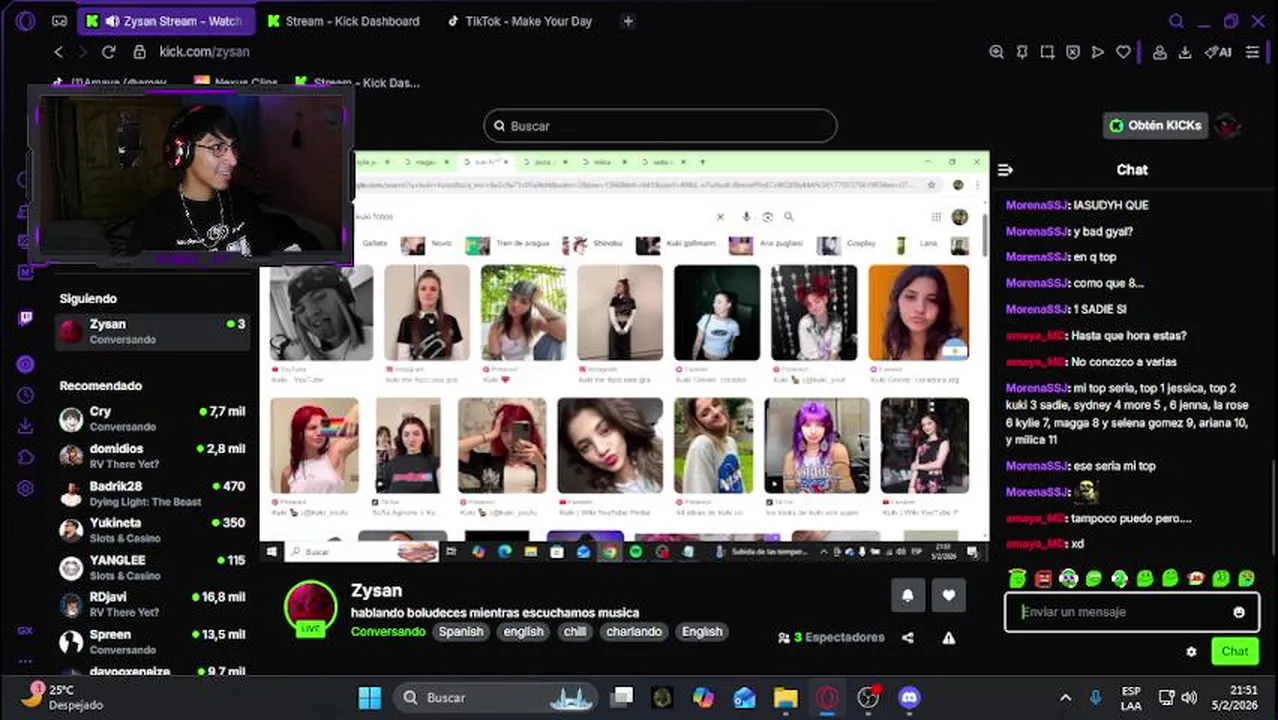This screenshot has width=1278, height=720.
Task: Open Windows Start button on taskbar
Action: [x=369, y=698]
